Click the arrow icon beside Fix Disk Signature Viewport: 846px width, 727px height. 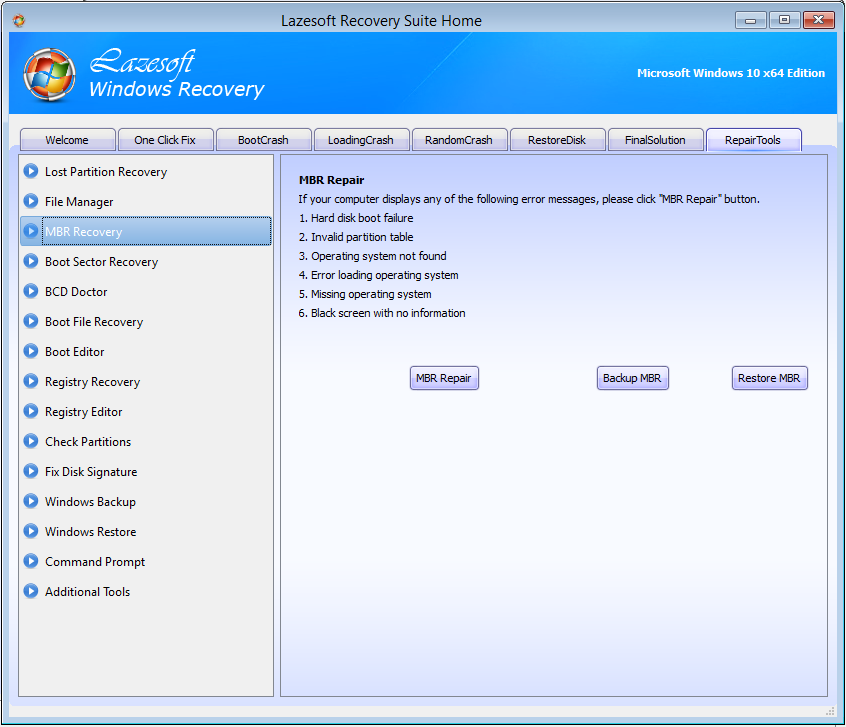(31, 471)
